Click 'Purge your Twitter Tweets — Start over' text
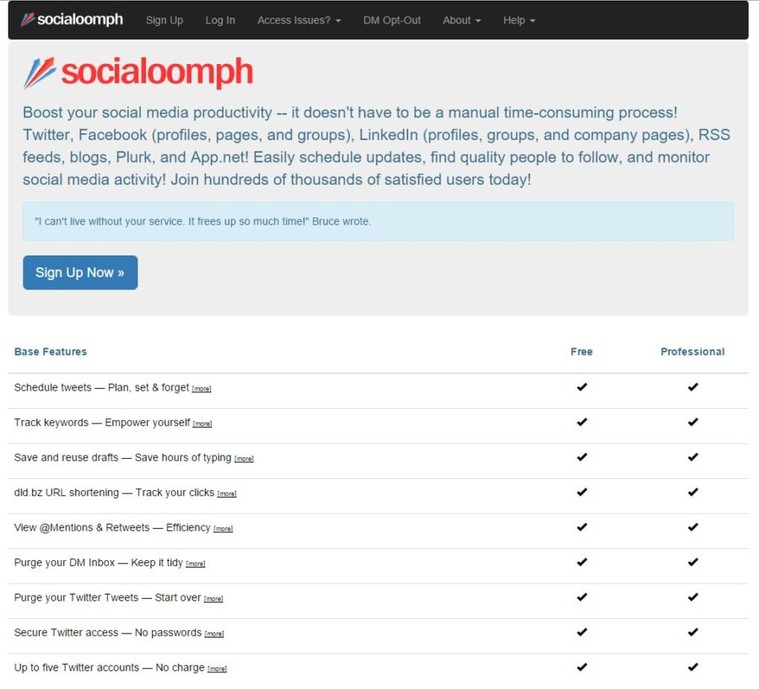Image resolution: width=759 pixels, height=689 pixels. tap(107, 597)
